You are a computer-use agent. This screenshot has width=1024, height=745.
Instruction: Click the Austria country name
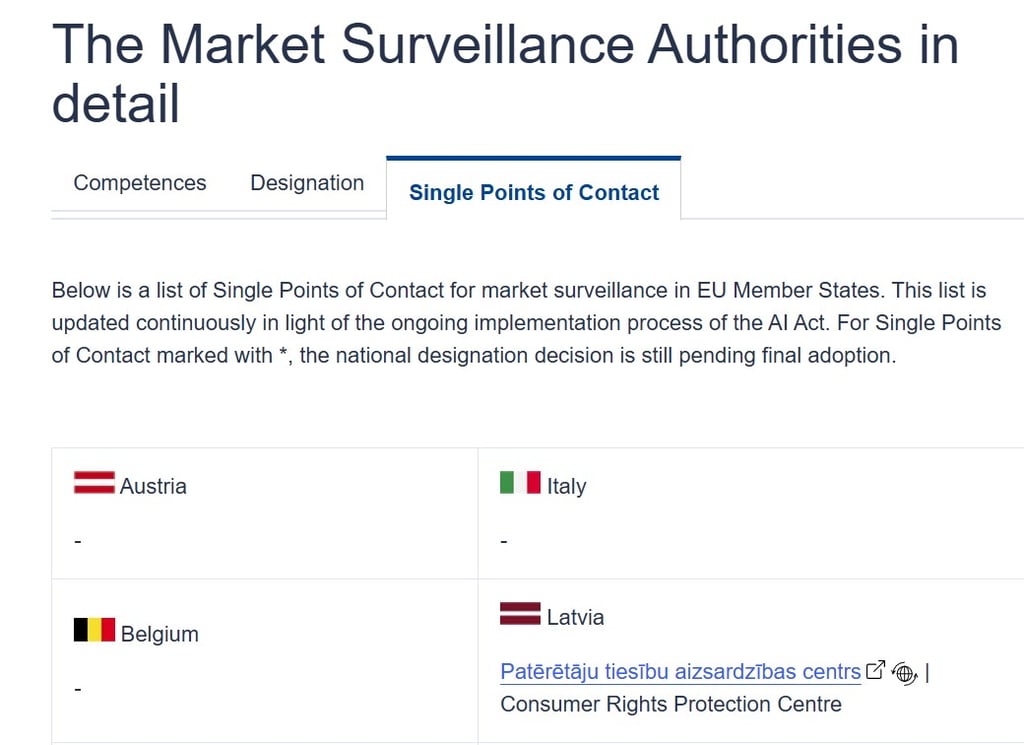pos(153,486)
